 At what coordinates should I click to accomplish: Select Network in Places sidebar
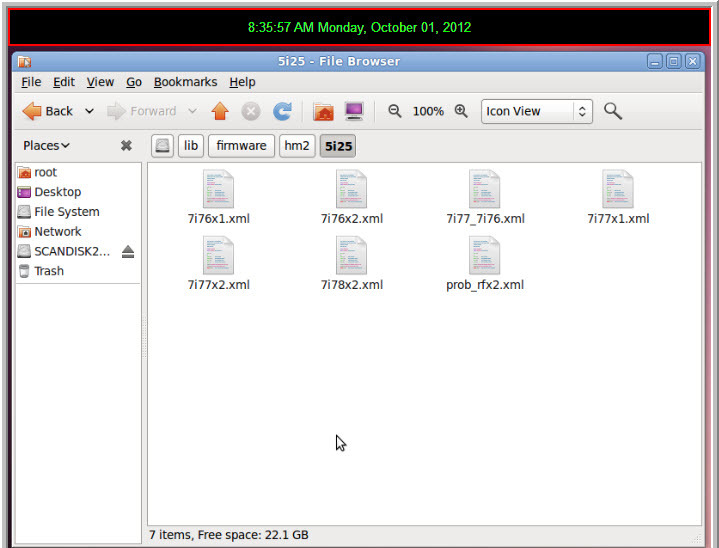pos(78,232)
